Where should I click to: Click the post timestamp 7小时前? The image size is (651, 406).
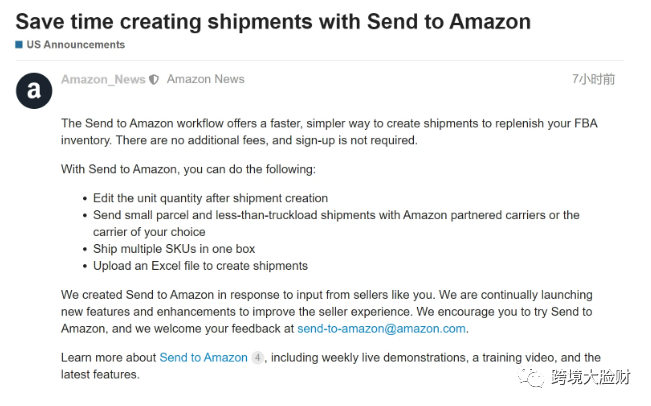593,79
